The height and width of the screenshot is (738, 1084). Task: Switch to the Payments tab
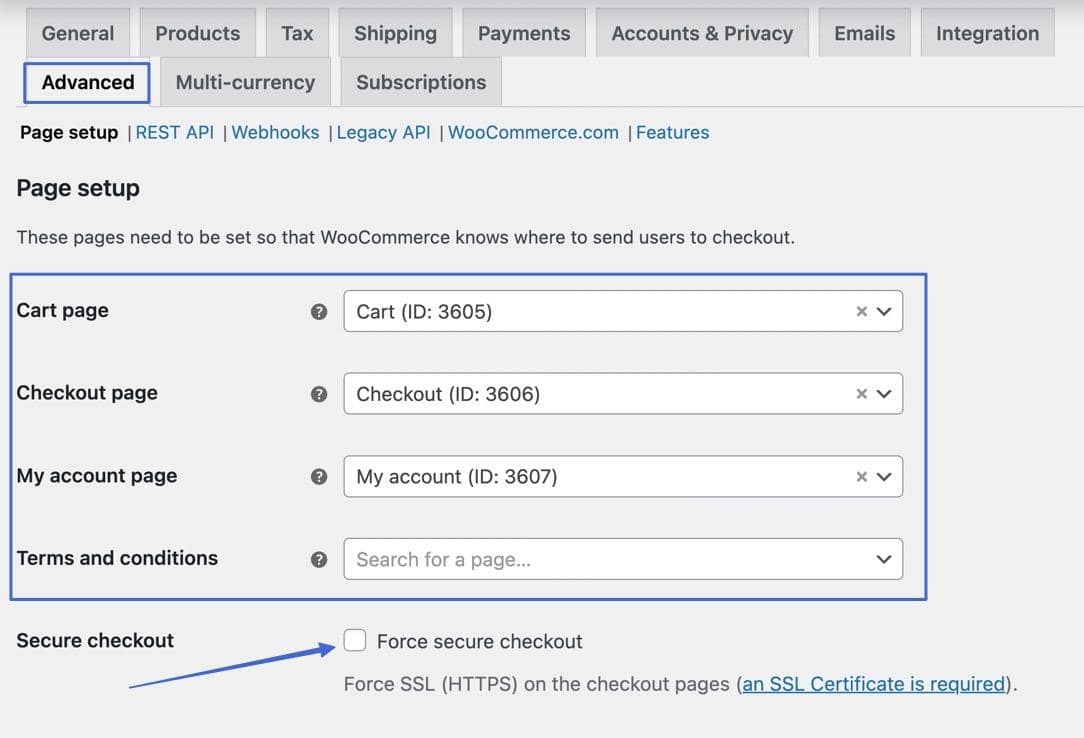(x=524, y=32)
